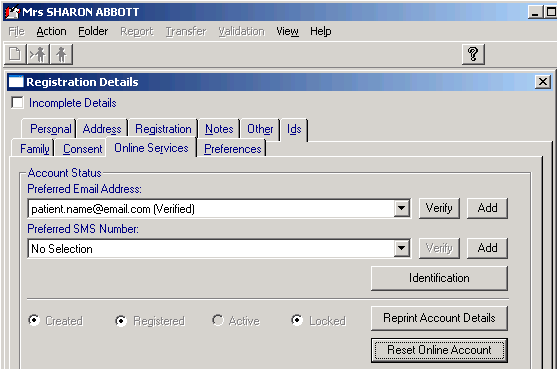Click Verify next to the email address

pos(439,208)
